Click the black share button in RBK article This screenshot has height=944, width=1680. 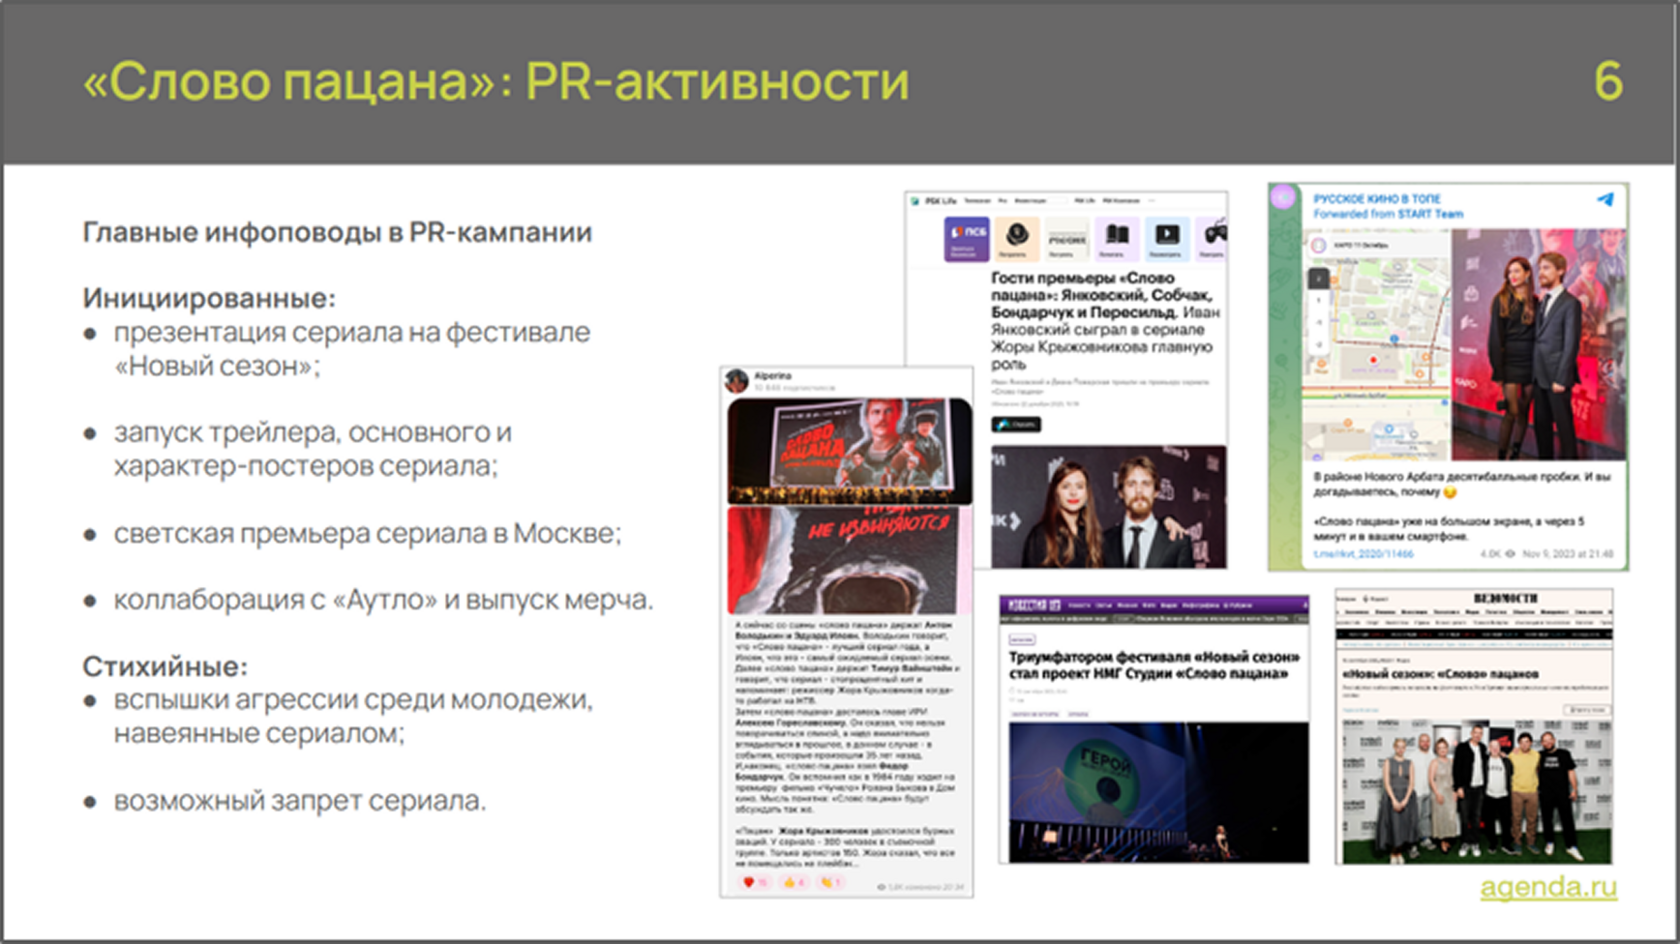1016,424
